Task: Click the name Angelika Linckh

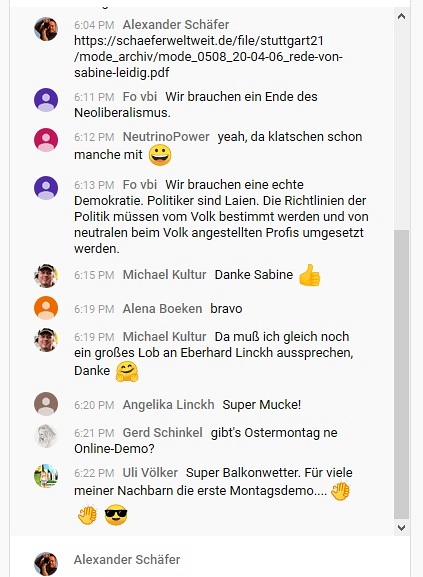Action: coord(168,404)
